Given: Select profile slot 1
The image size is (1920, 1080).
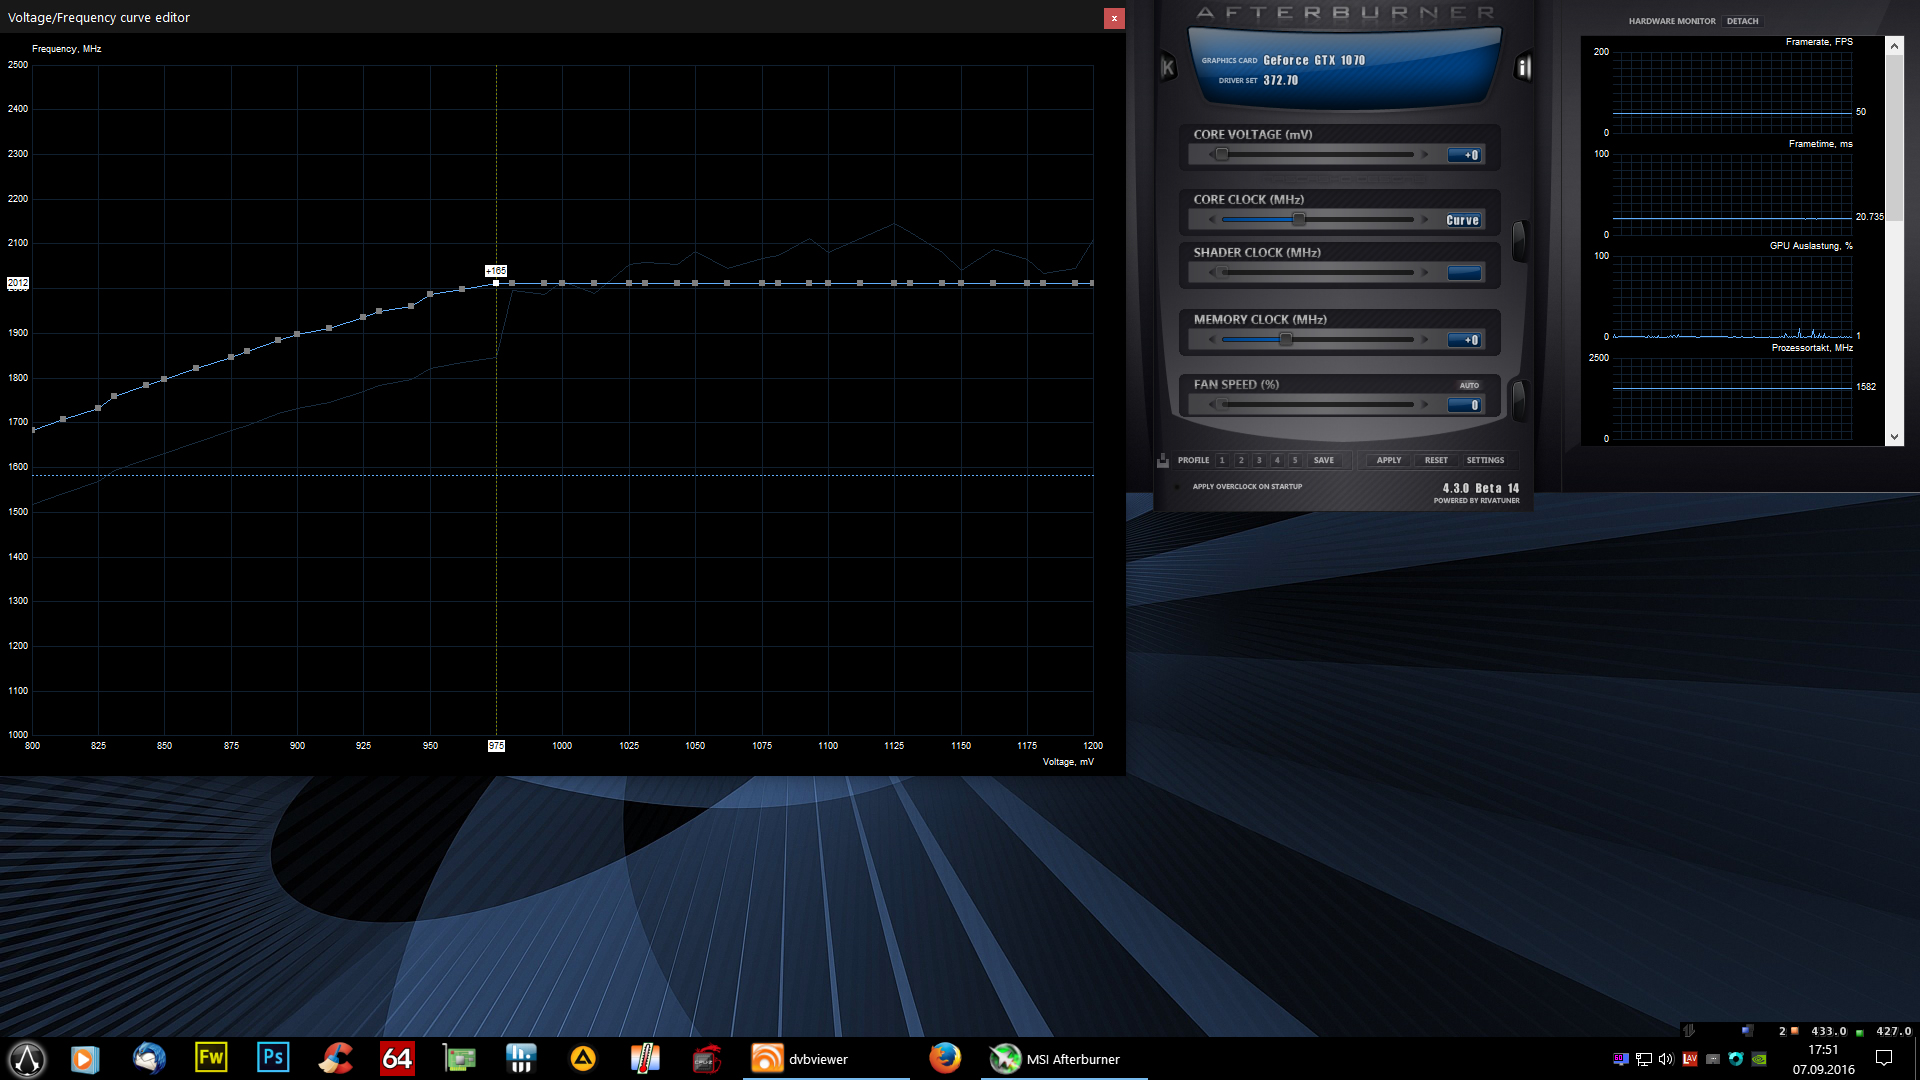Looking at the screenshot, I should click(x=1222, y=461).
